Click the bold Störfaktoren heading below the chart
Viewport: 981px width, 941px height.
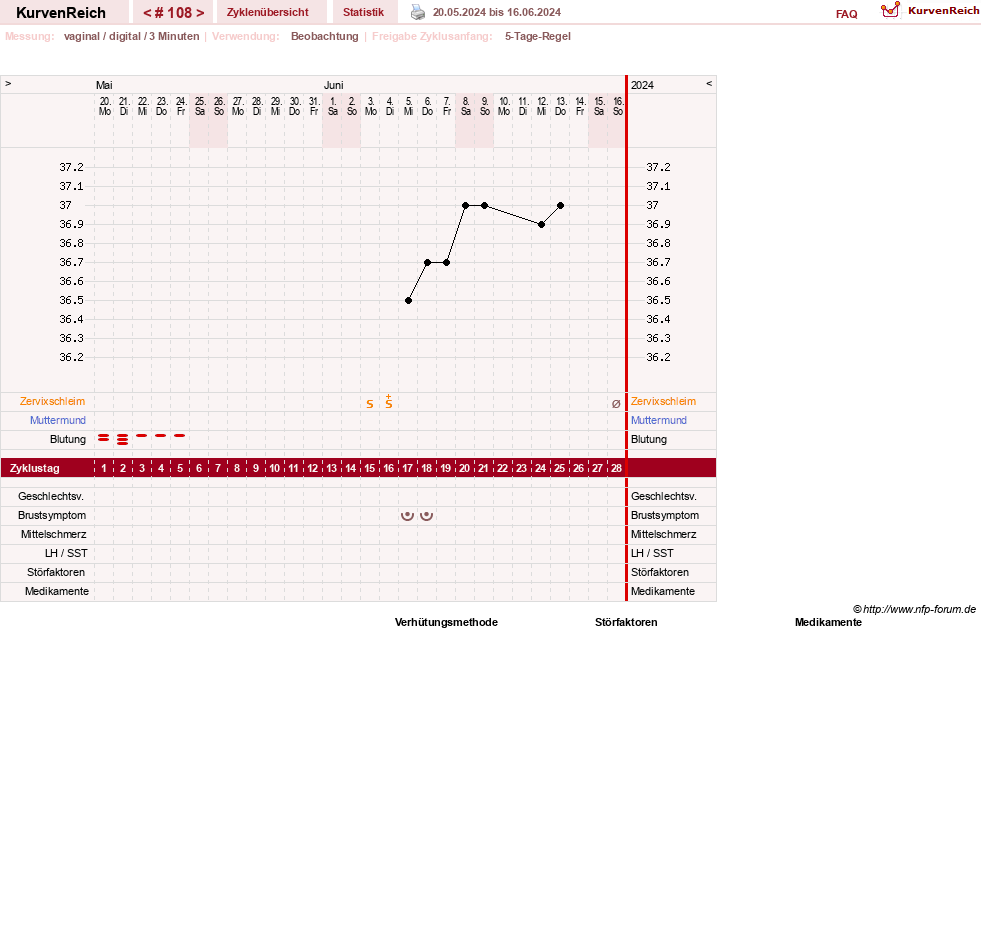(626, 622)
